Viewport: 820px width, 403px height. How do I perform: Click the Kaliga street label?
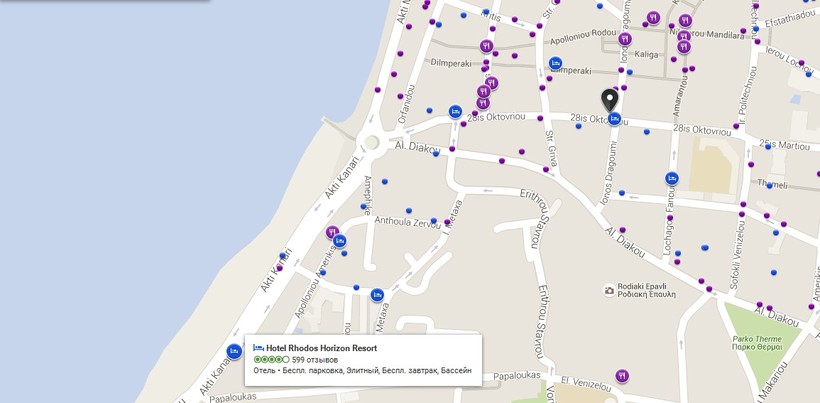(x=646, y=54)
